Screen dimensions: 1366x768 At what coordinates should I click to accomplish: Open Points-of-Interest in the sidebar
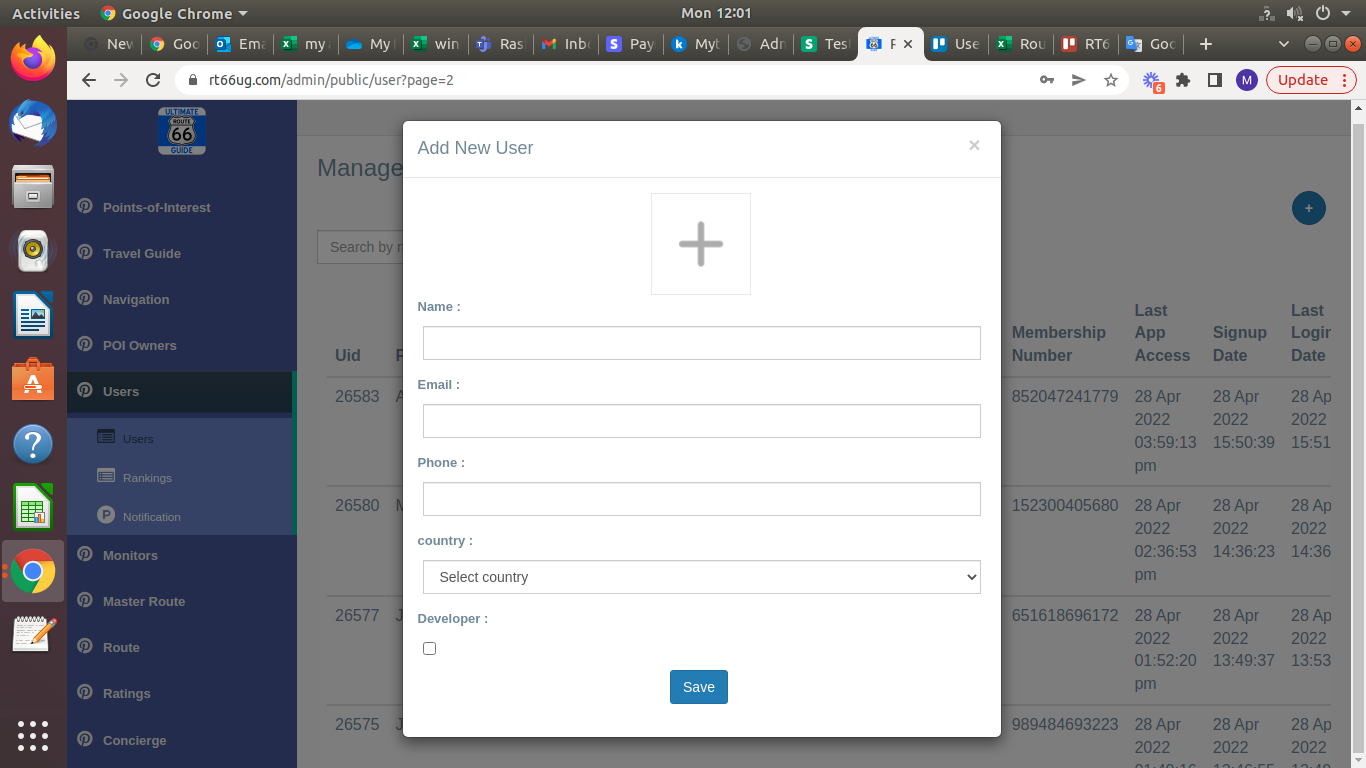[156, 208]
